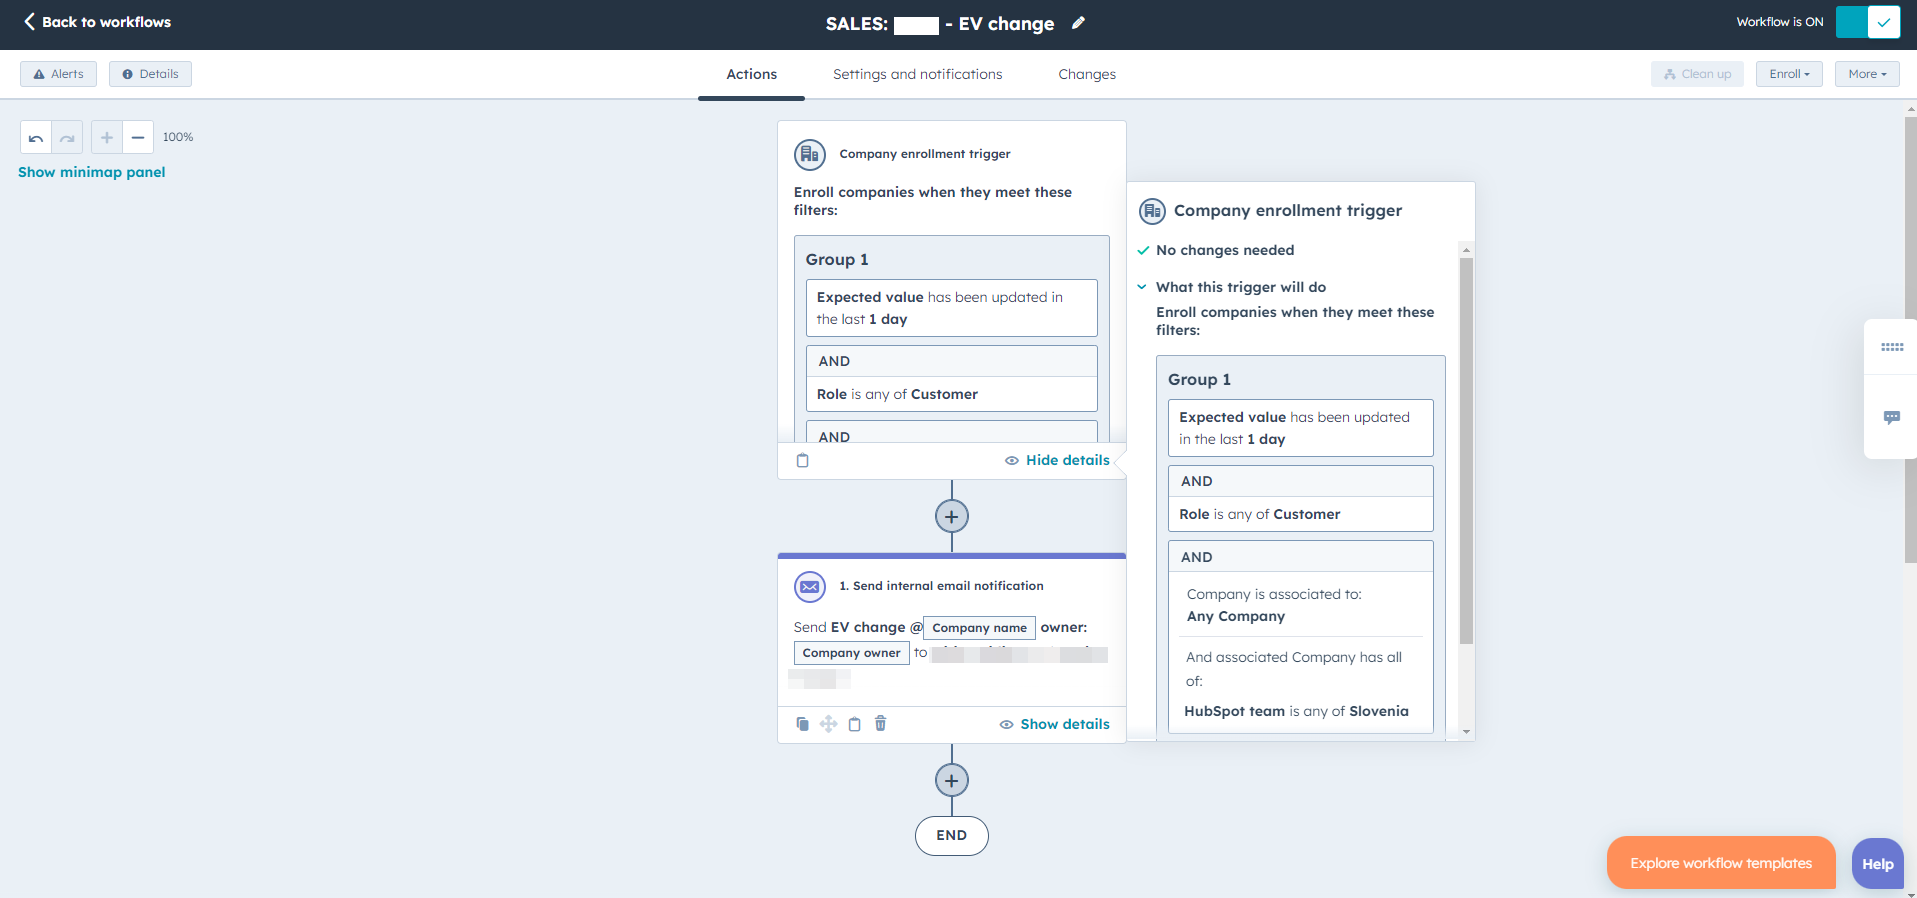
Task: Hide details of the enrollment trigger card
Action: coord(1057,460)
